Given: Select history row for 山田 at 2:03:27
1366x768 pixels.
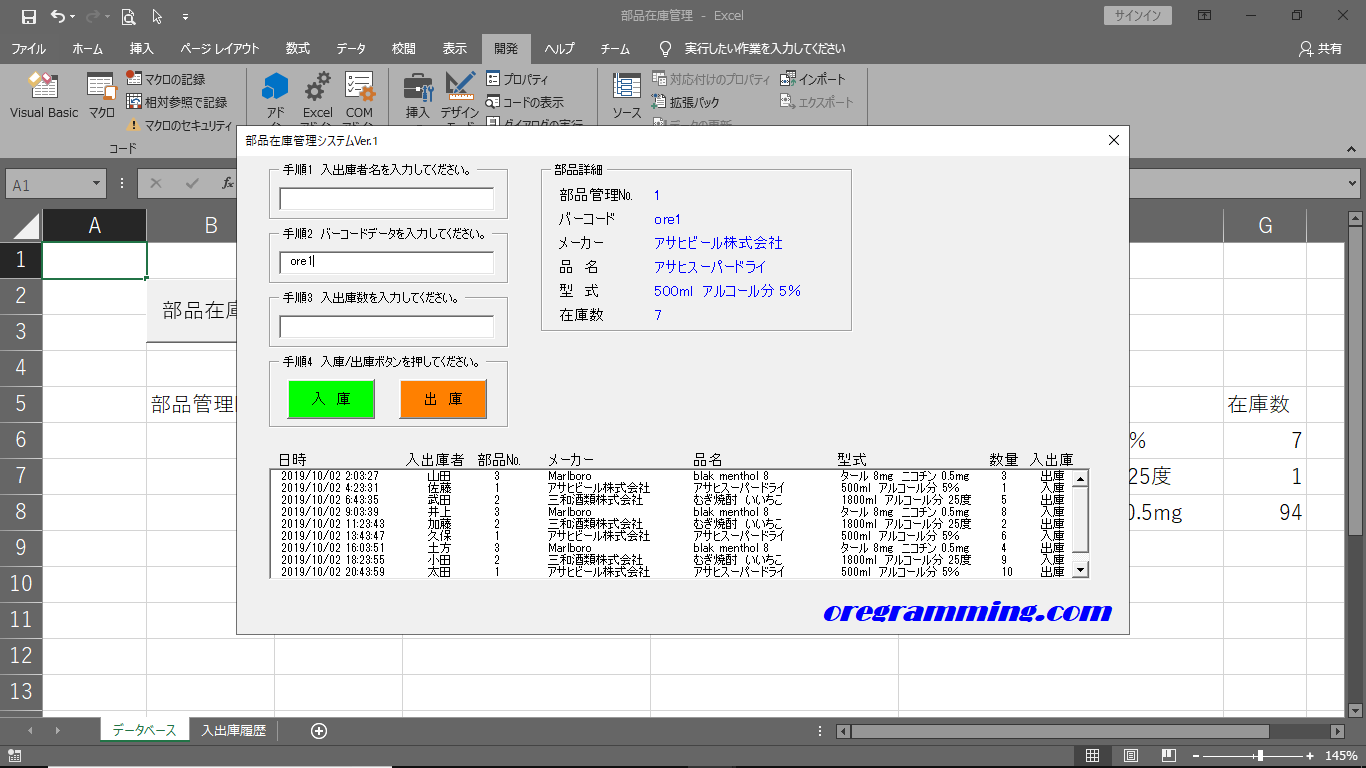Looking at the screenshot, I should click(x=671, y=476).
